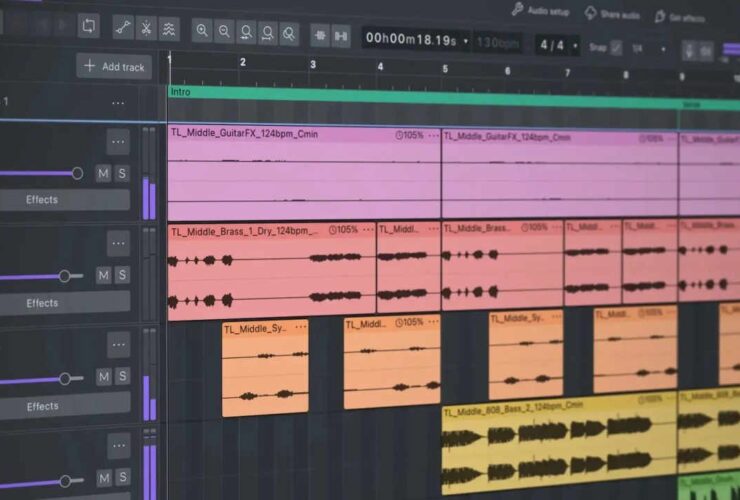The image size is (740, 500).
Task: Open the Synth track options menu
Action: 118,345
